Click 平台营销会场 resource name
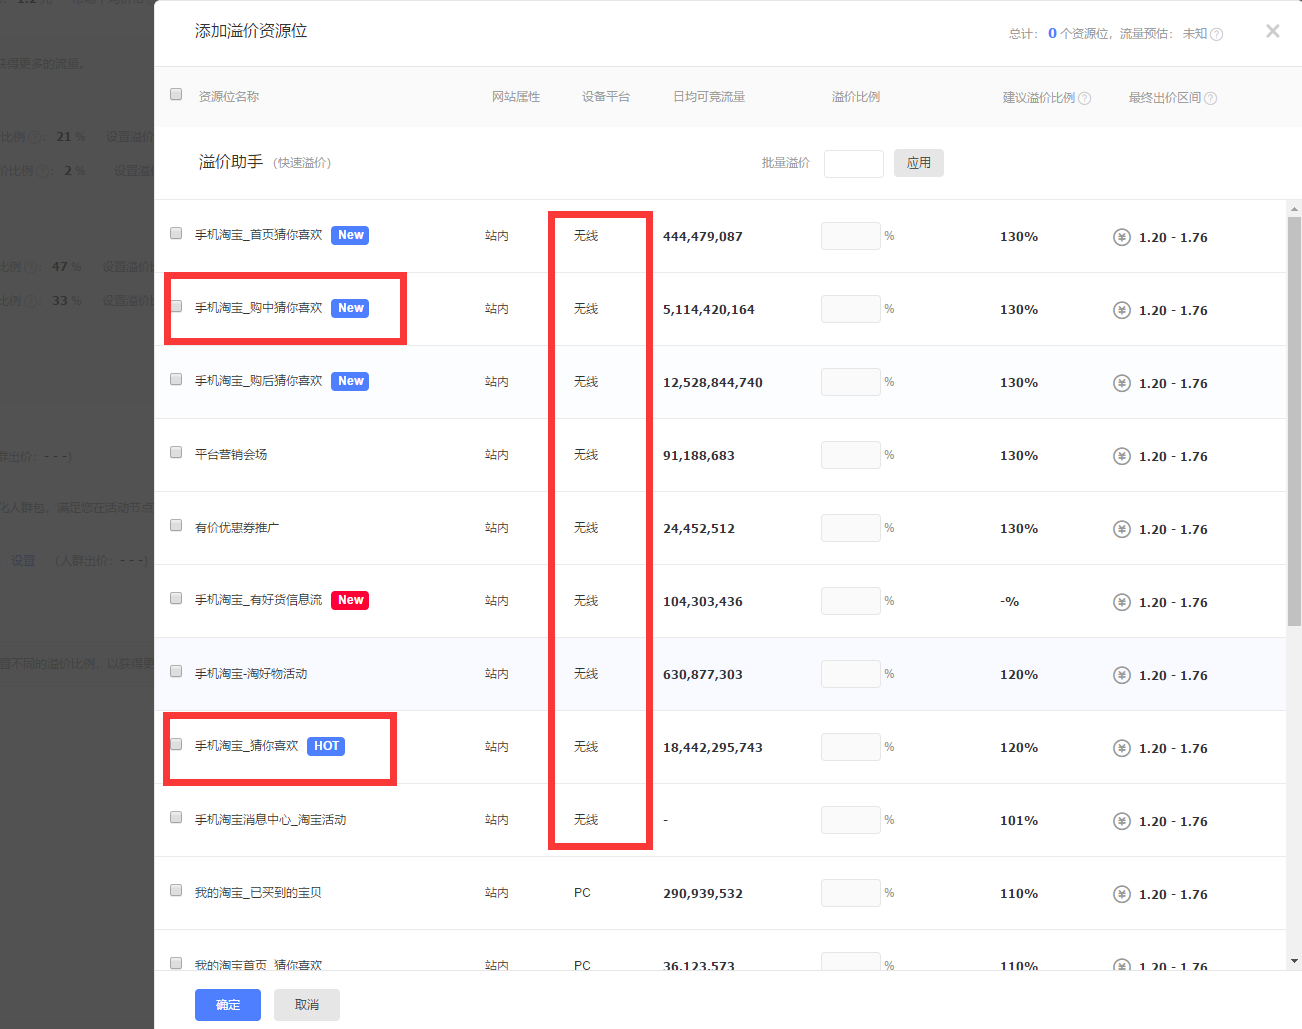The height and width of the screenshot is (1029, 1302). (x=231, y=454)
